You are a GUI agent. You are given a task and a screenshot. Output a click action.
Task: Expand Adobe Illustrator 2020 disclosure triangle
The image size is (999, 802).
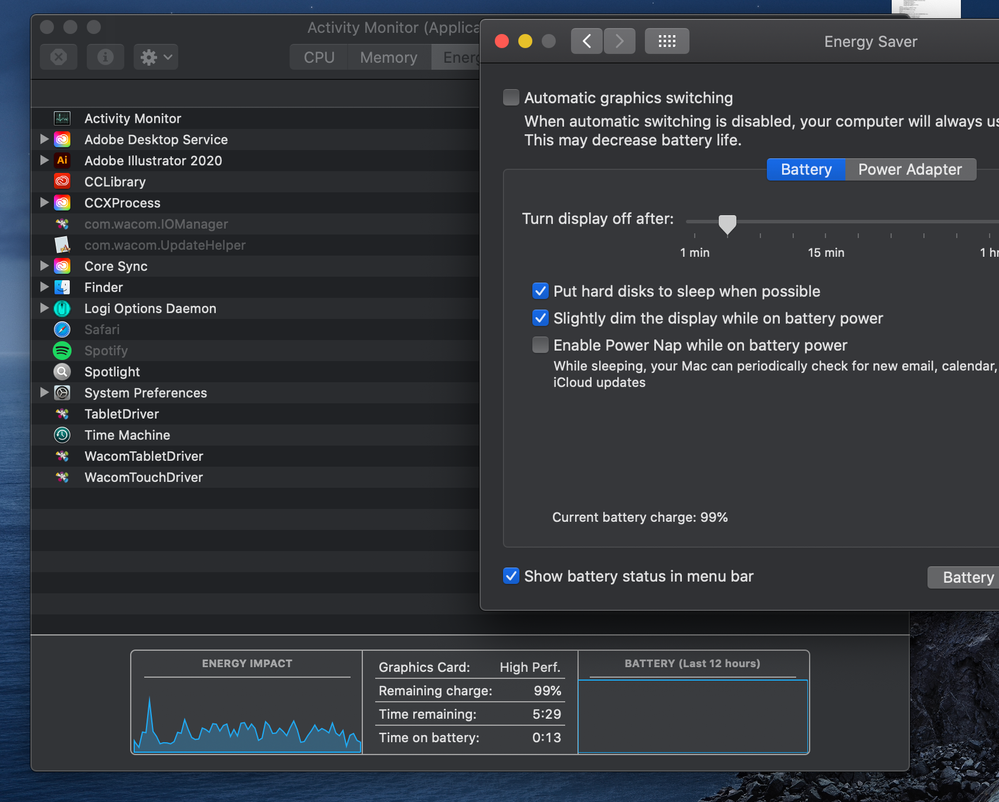click(44, 160)
